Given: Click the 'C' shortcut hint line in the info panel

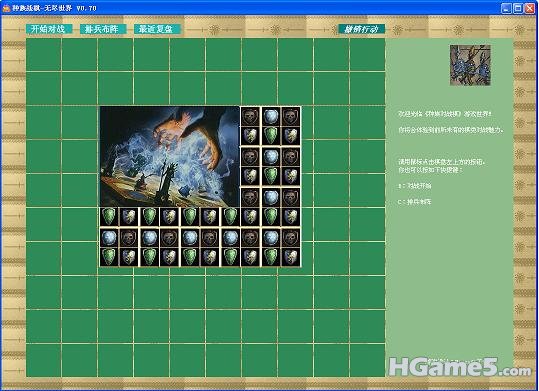Looking at the screenshot, I should tap(415, 202).
